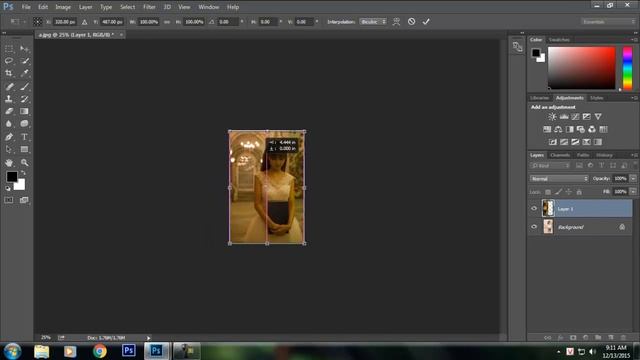
Task: Switch to the Channels tab
Action: pos(560,155)
